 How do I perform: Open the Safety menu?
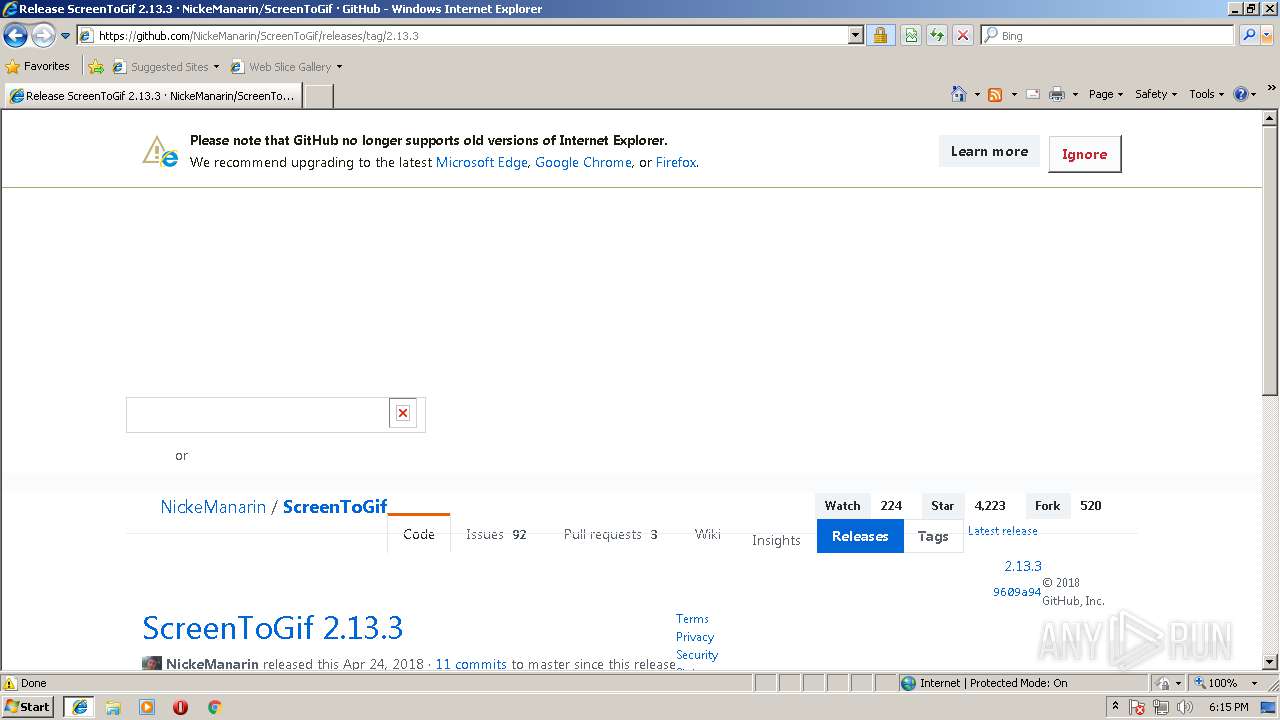[1156, 94]
